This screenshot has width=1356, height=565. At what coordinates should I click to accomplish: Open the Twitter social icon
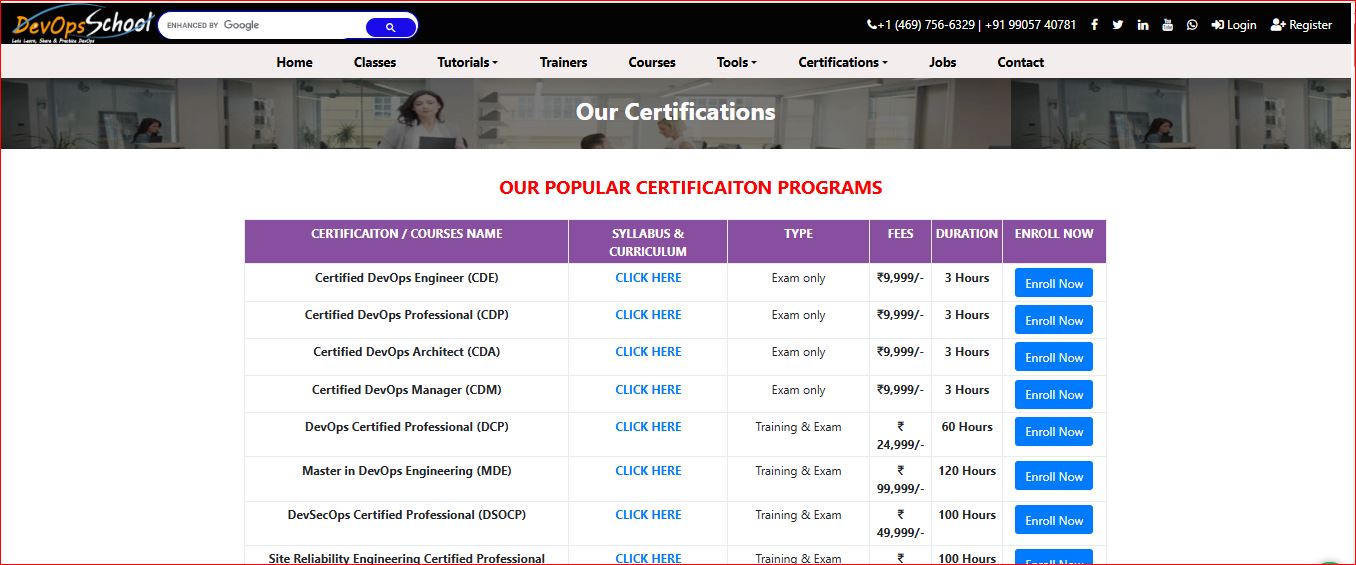1118,25
